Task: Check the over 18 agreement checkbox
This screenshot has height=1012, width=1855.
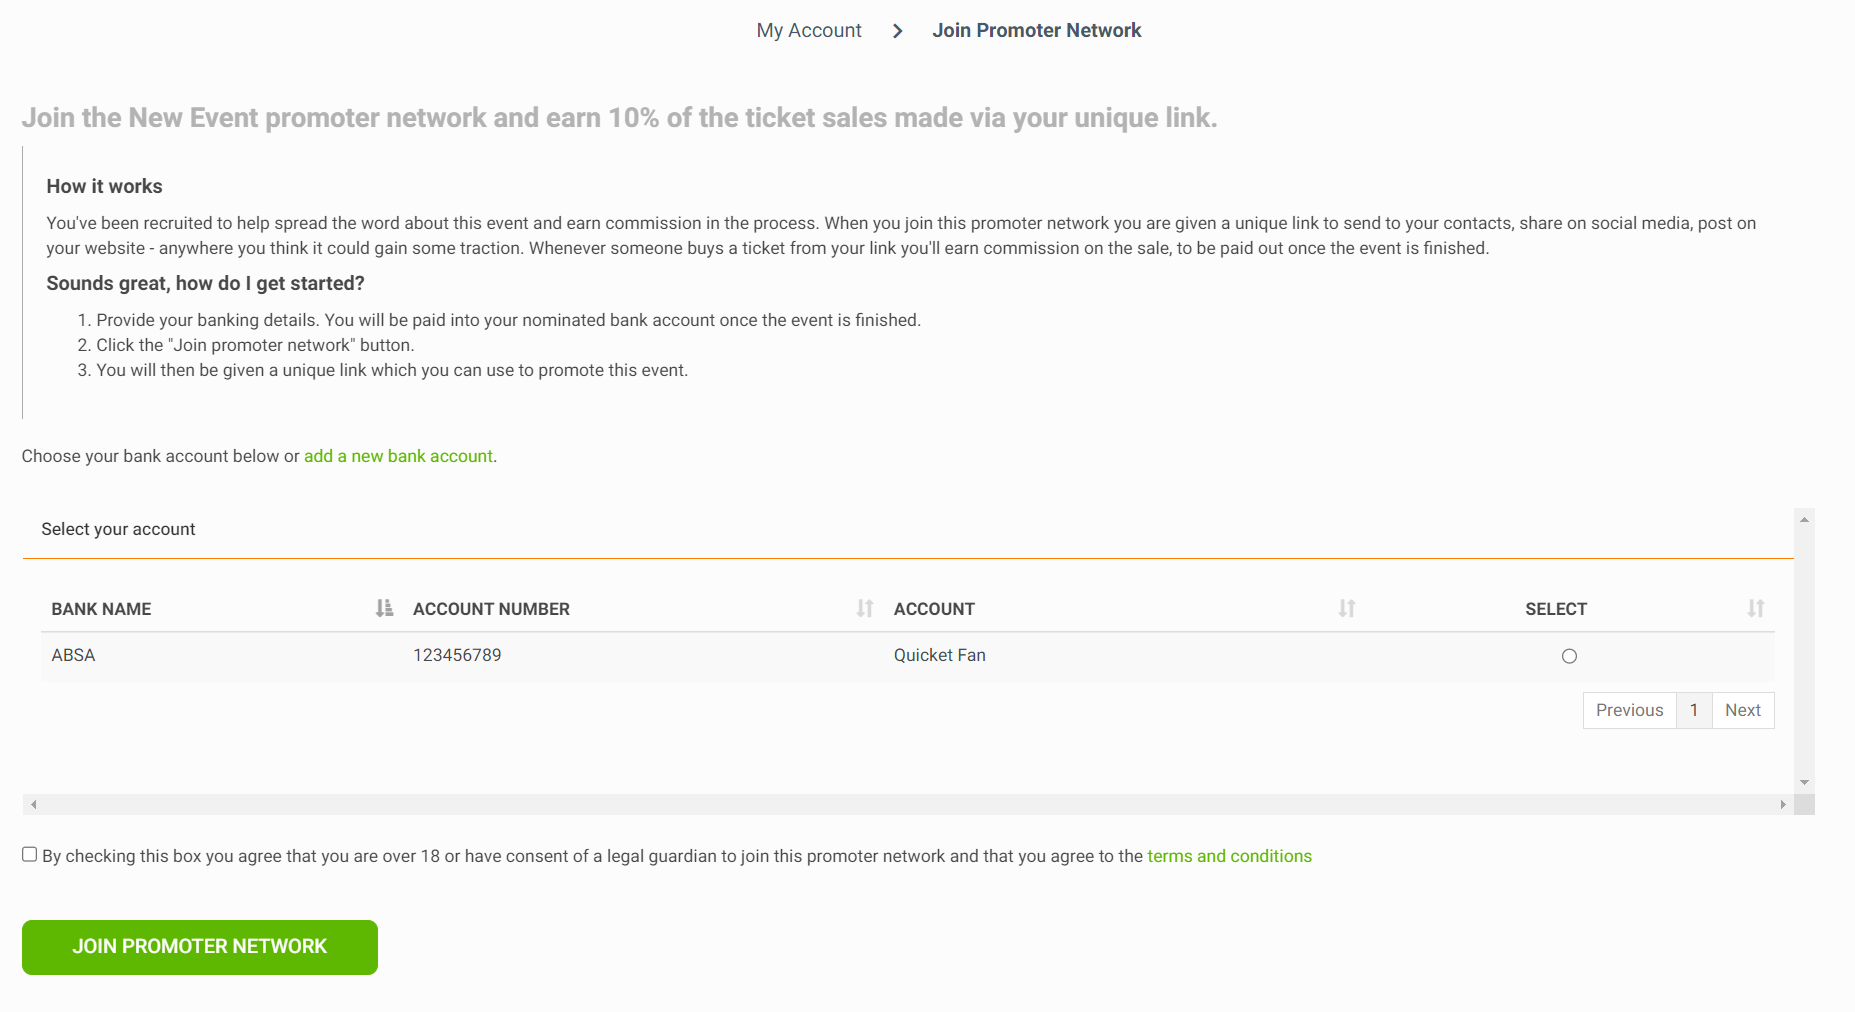Action: tap(30, 854)
